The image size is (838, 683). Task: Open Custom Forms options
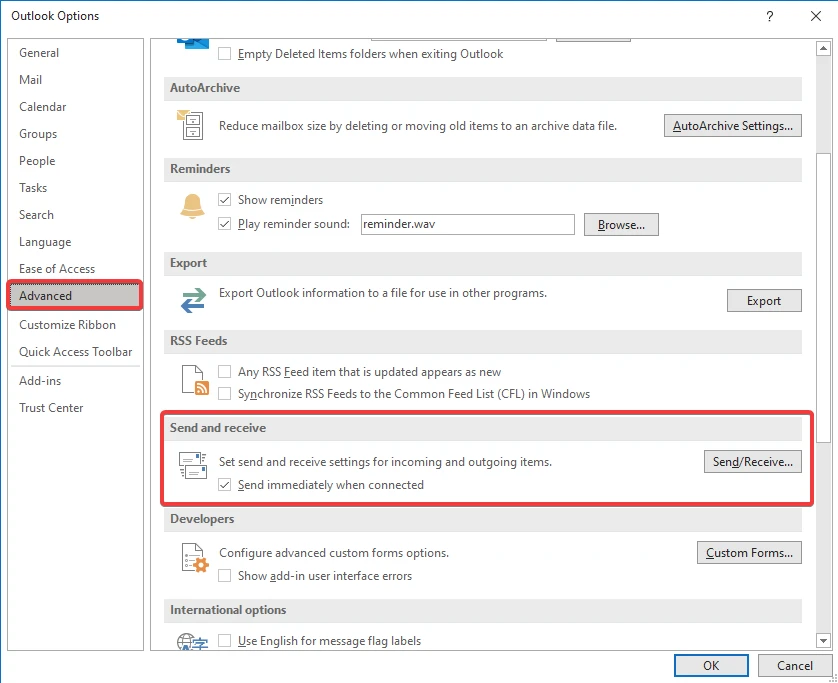[x=749, y=553]
